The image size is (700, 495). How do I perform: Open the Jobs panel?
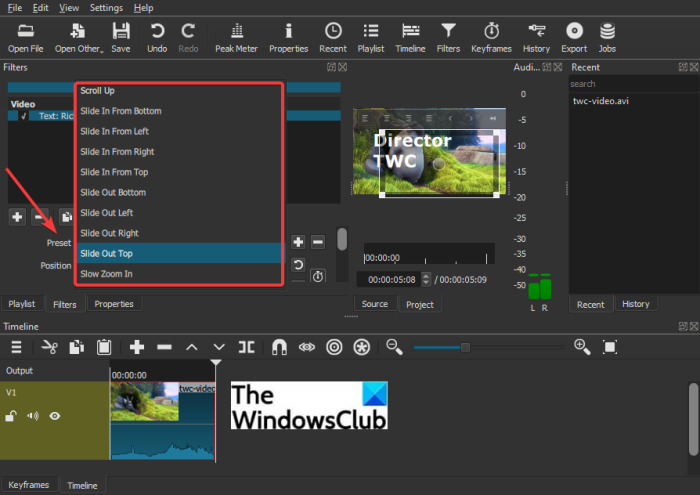pos(607,38)
